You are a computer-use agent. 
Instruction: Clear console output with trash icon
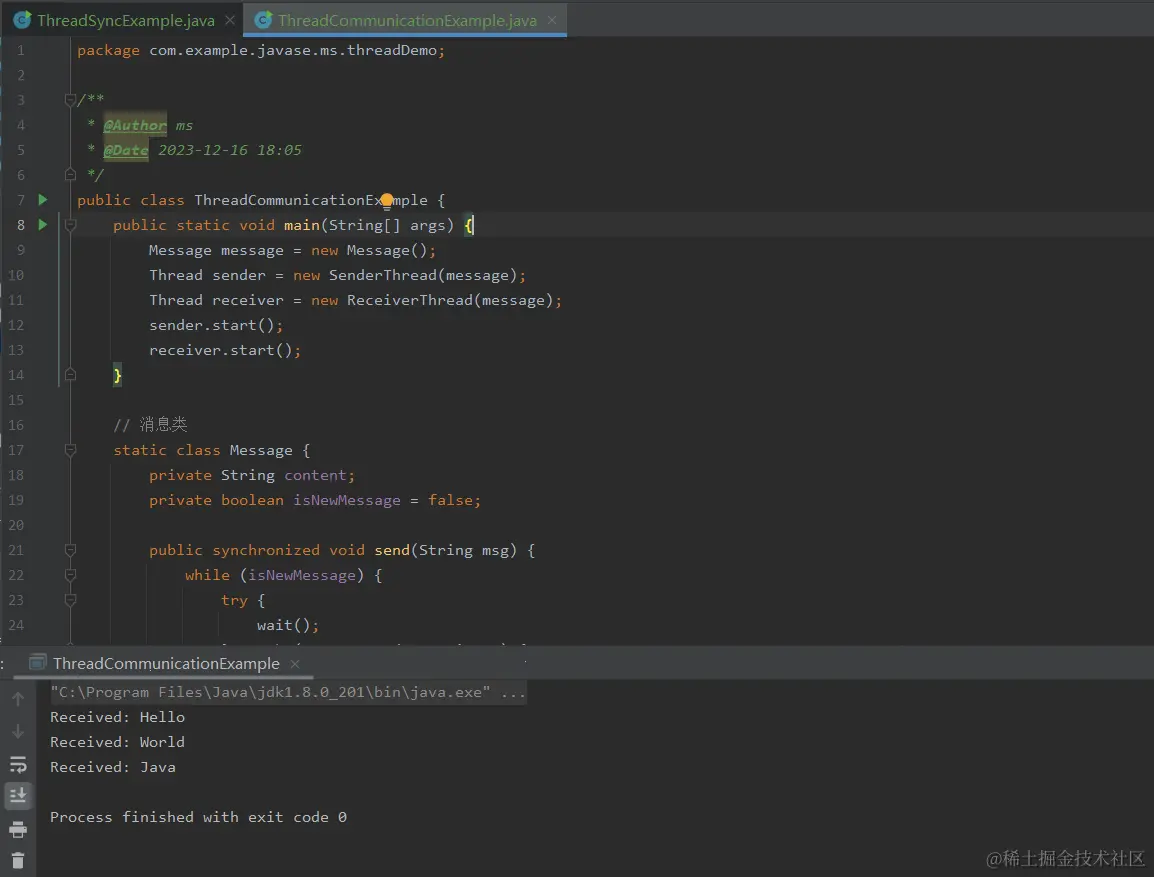(18, 860)
